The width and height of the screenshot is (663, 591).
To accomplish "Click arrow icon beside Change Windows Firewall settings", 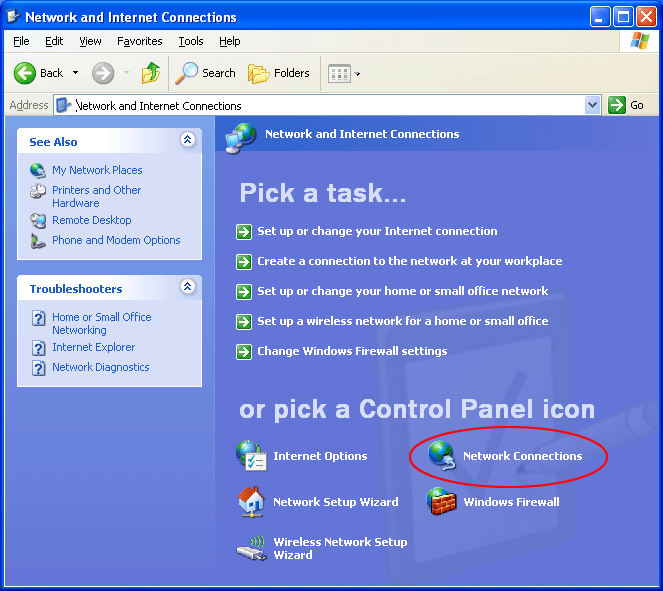I will click(244, 352).
